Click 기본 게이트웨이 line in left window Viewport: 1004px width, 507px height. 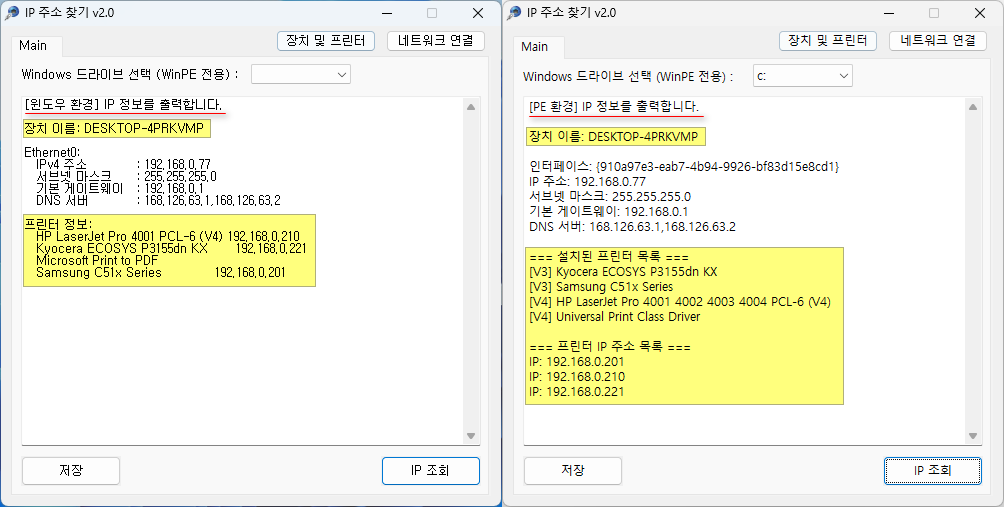pos(120,188)
